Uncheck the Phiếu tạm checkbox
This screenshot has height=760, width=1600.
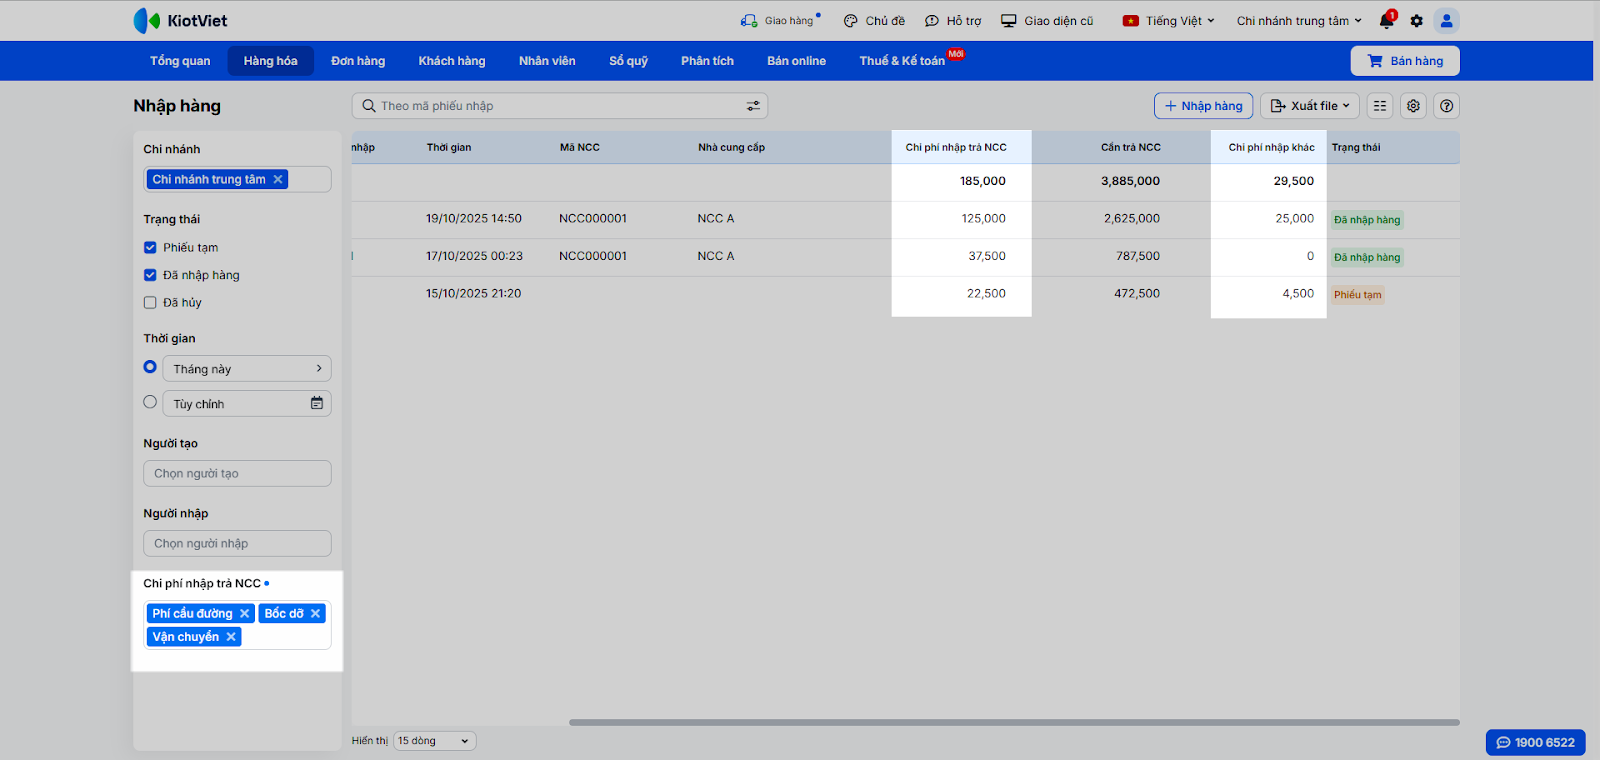tap(150, 248)
